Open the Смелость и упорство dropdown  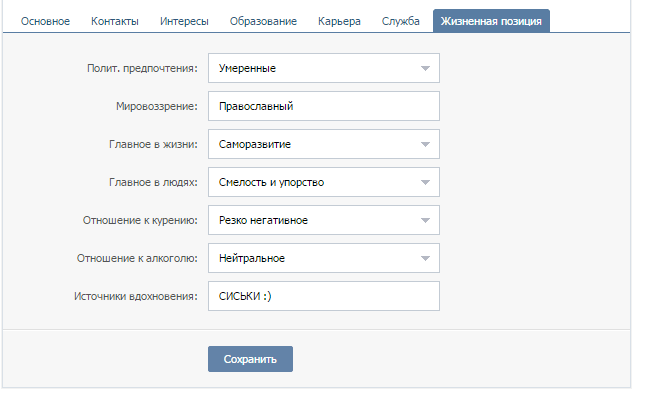coord(324,182)
